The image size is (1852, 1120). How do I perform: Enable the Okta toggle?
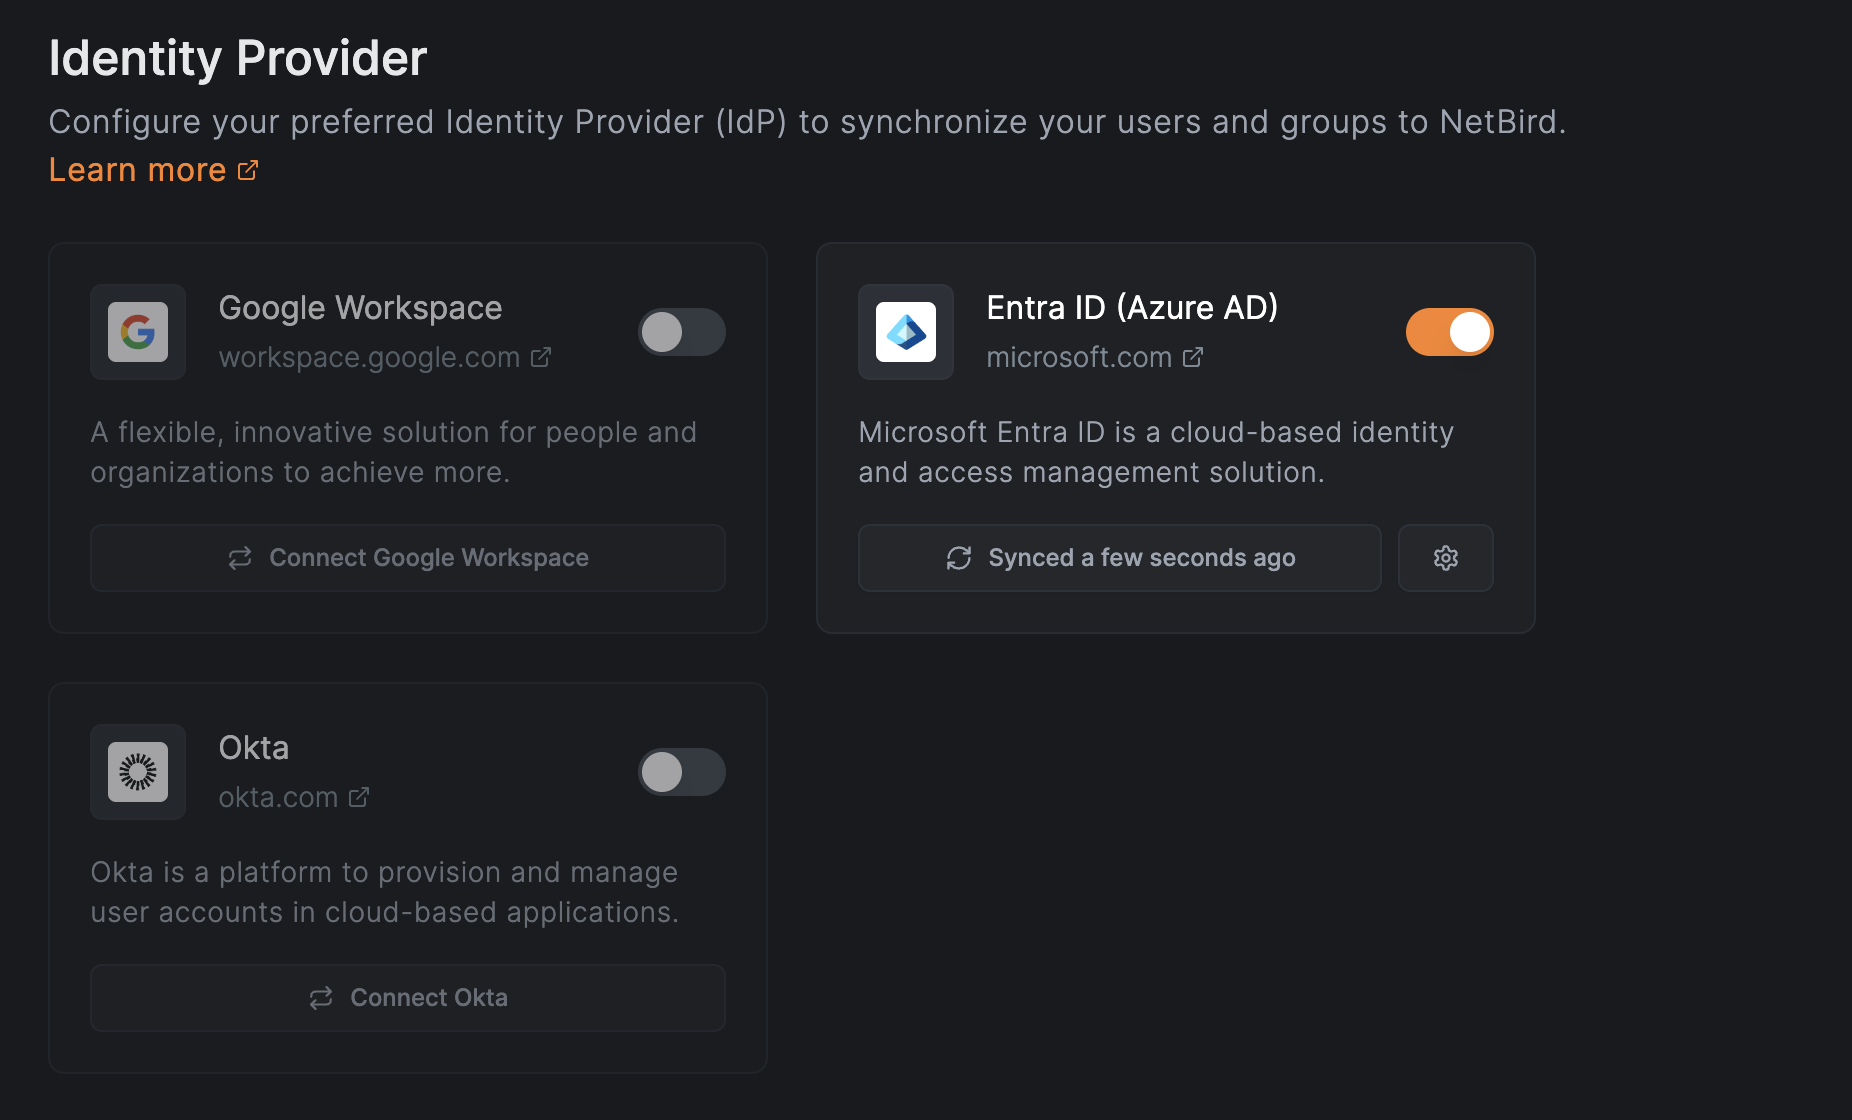(682, 772)
